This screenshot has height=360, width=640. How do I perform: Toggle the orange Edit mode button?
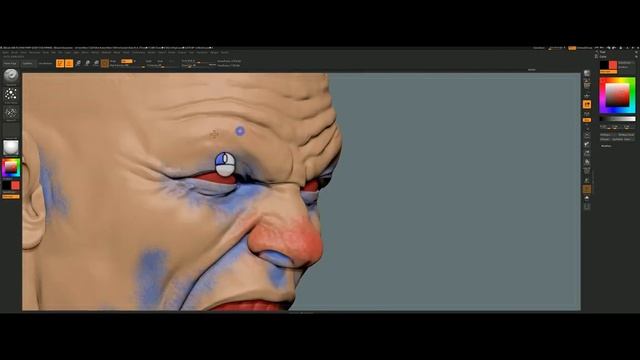pos(60,63)
